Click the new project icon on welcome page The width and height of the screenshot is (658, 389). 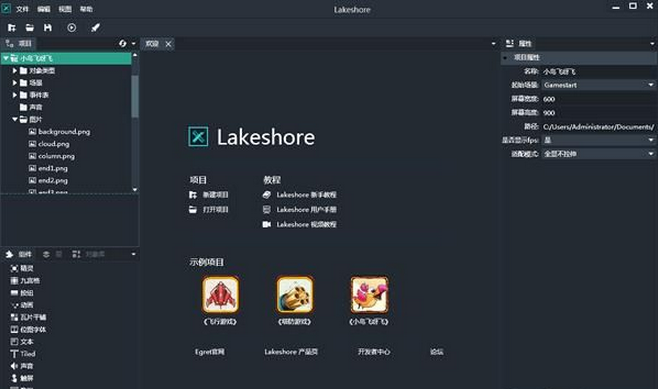coord(193,195)
